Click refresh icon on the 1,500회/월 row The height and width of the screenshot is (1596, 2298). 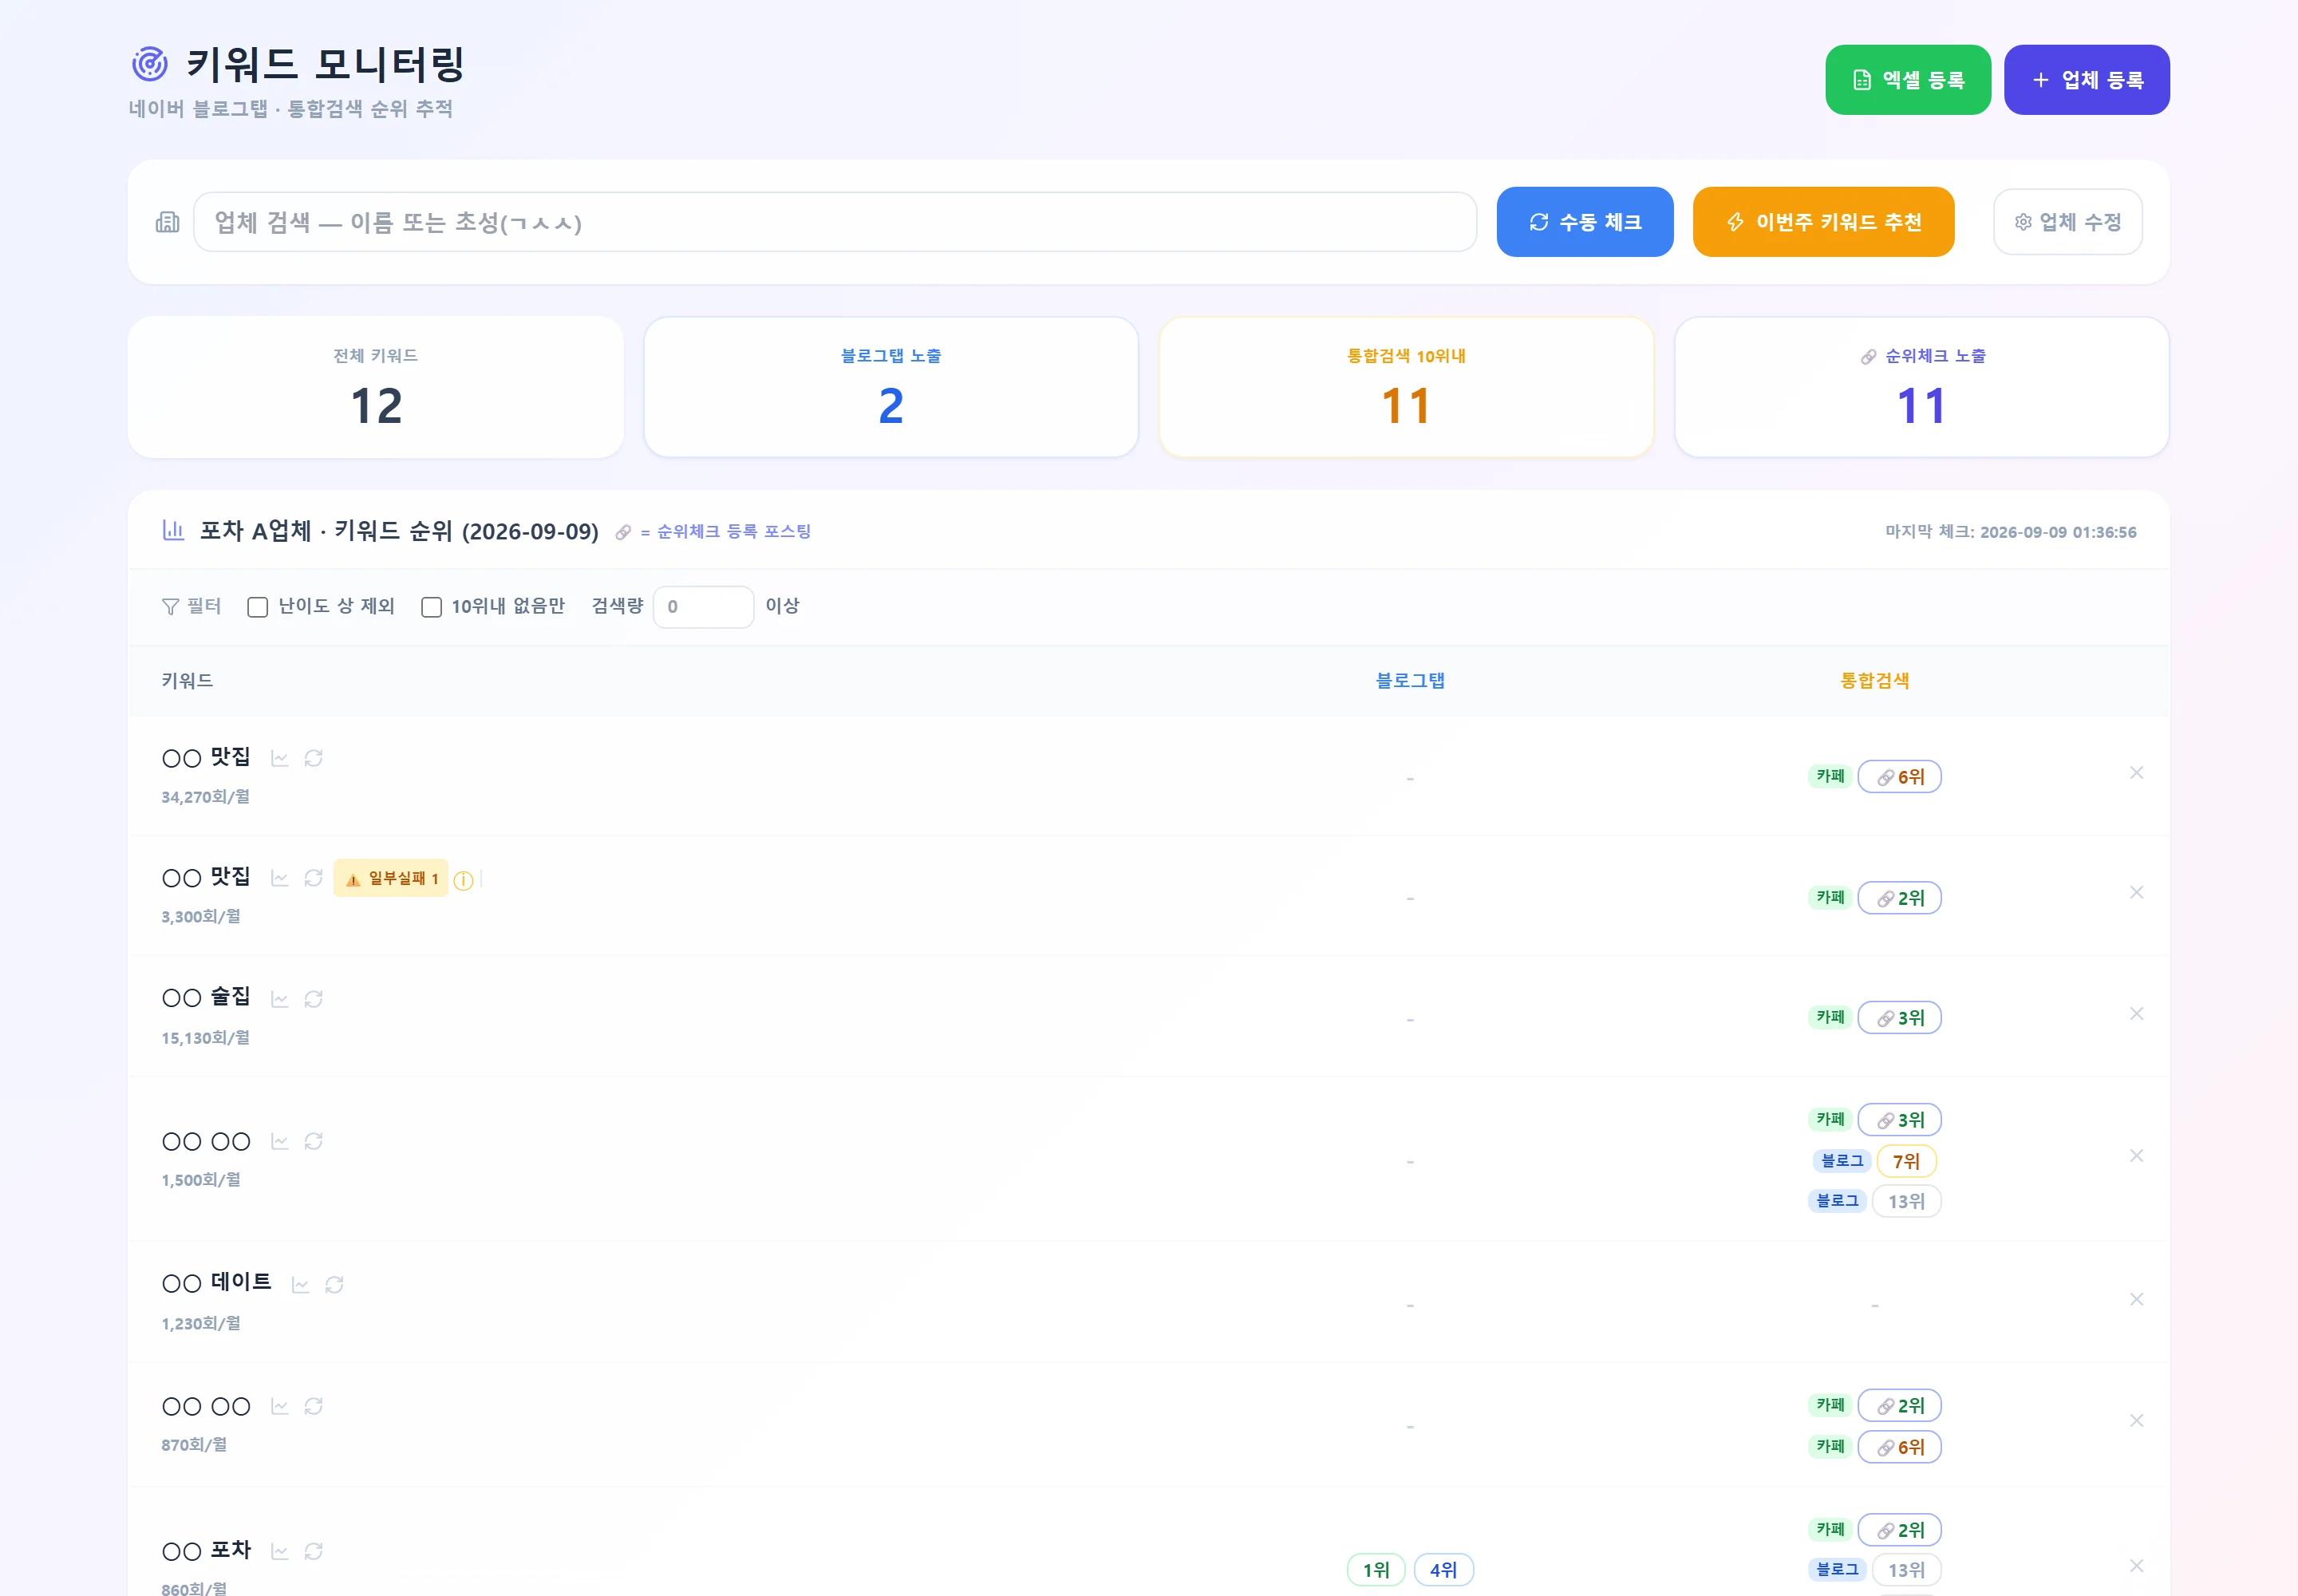point(313,1142)
